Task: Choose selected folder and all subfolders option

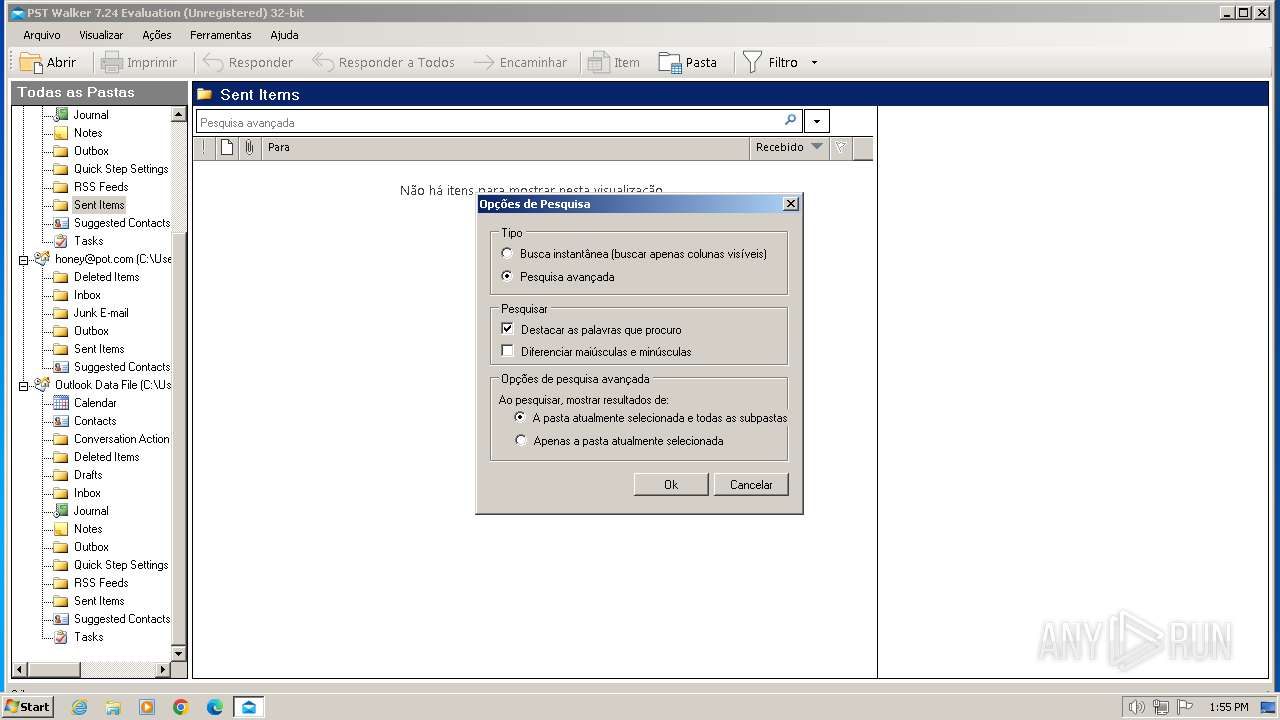Action: click(520, 417)
